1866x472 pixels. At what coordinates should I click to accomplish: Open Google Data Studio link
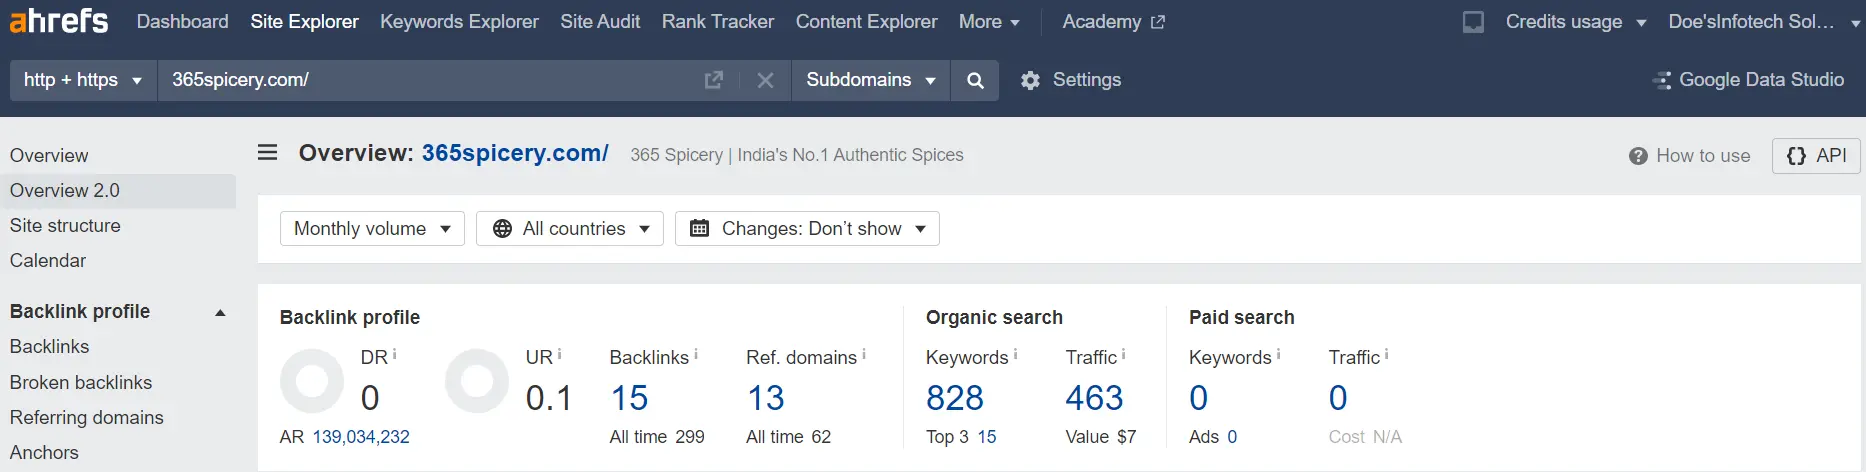click(x=1761, y=80)
